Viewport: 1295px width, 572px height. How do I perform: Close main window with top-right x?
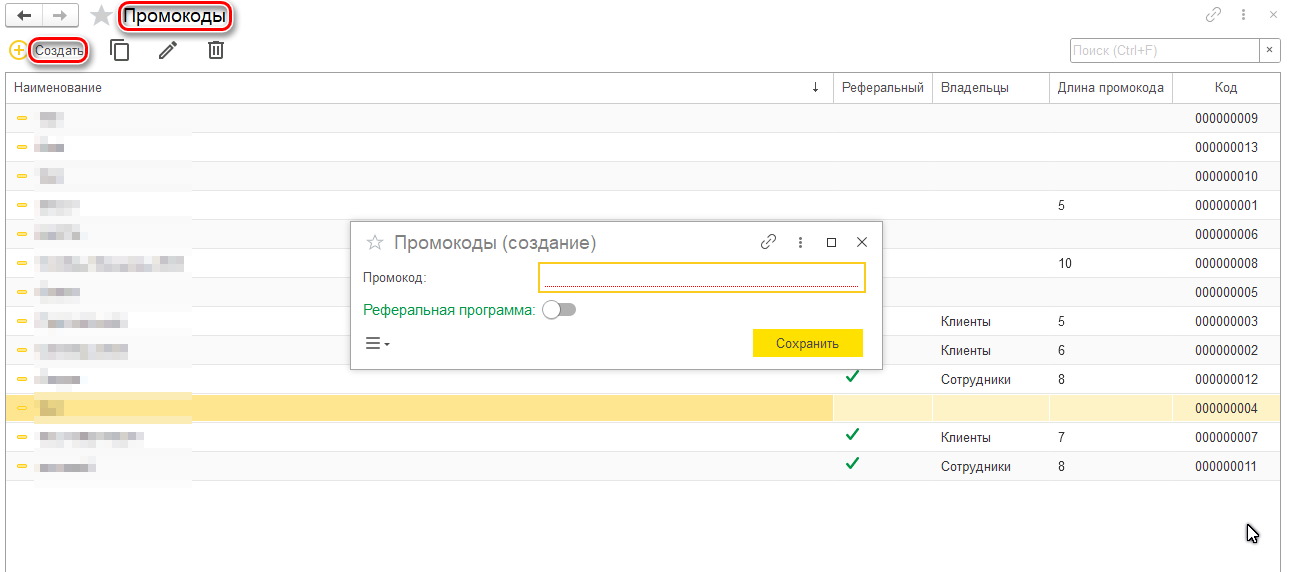[1273, 15]
